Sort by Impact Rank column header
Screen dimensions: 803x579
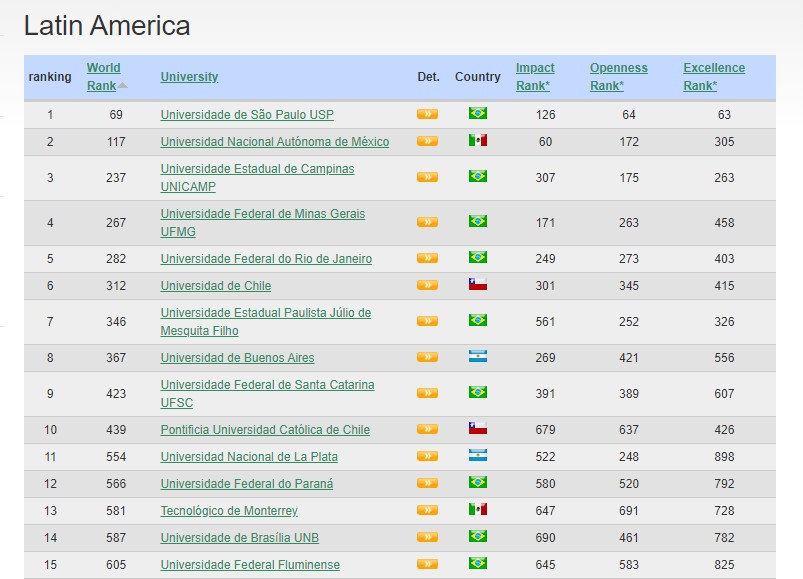tap(534, 77)
